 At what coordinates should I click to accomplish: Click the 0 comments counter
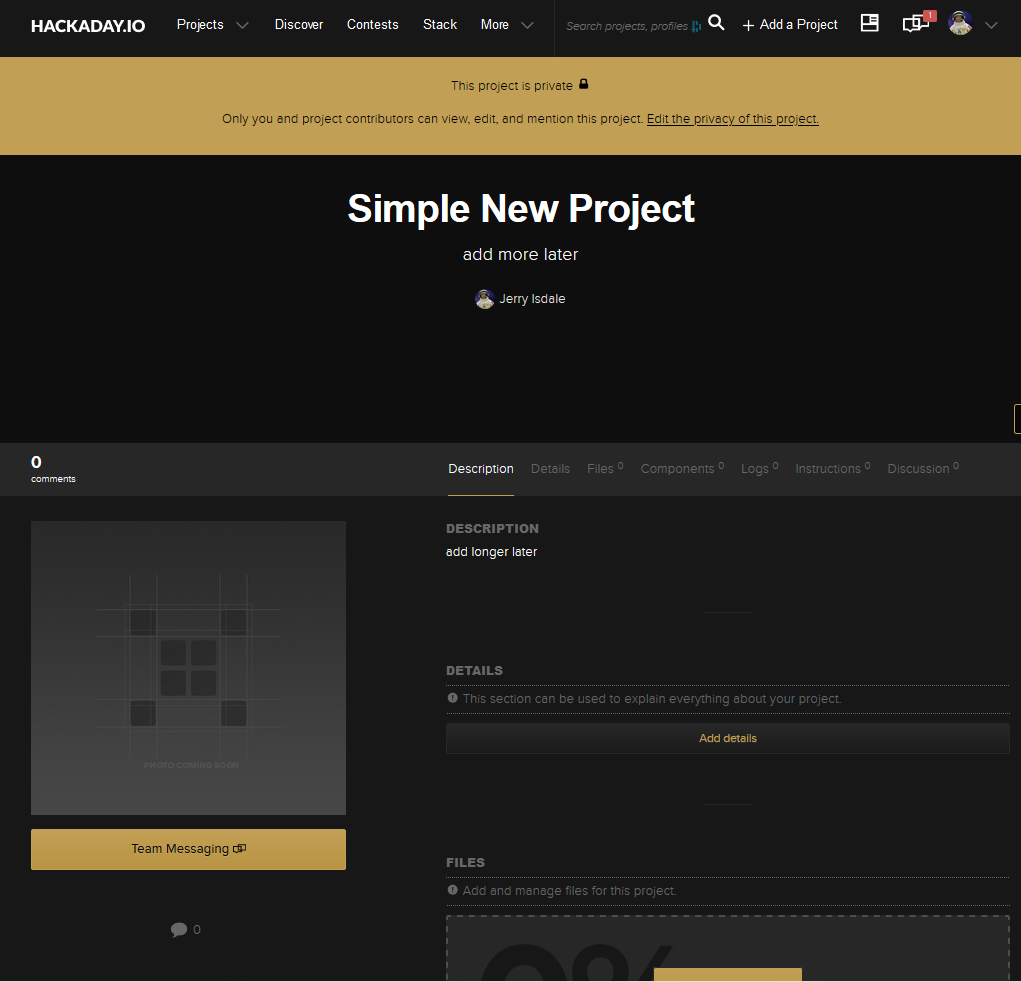53,469
